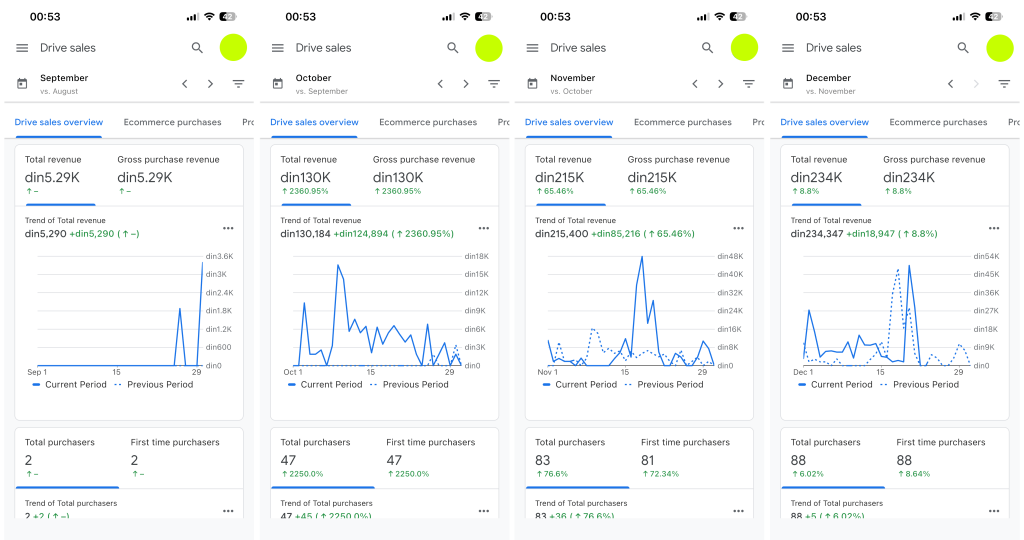Screen dimensions: 1024x540
Task: Open the three-dot menu on September's revenue trend
Action: tap(228, 228)
